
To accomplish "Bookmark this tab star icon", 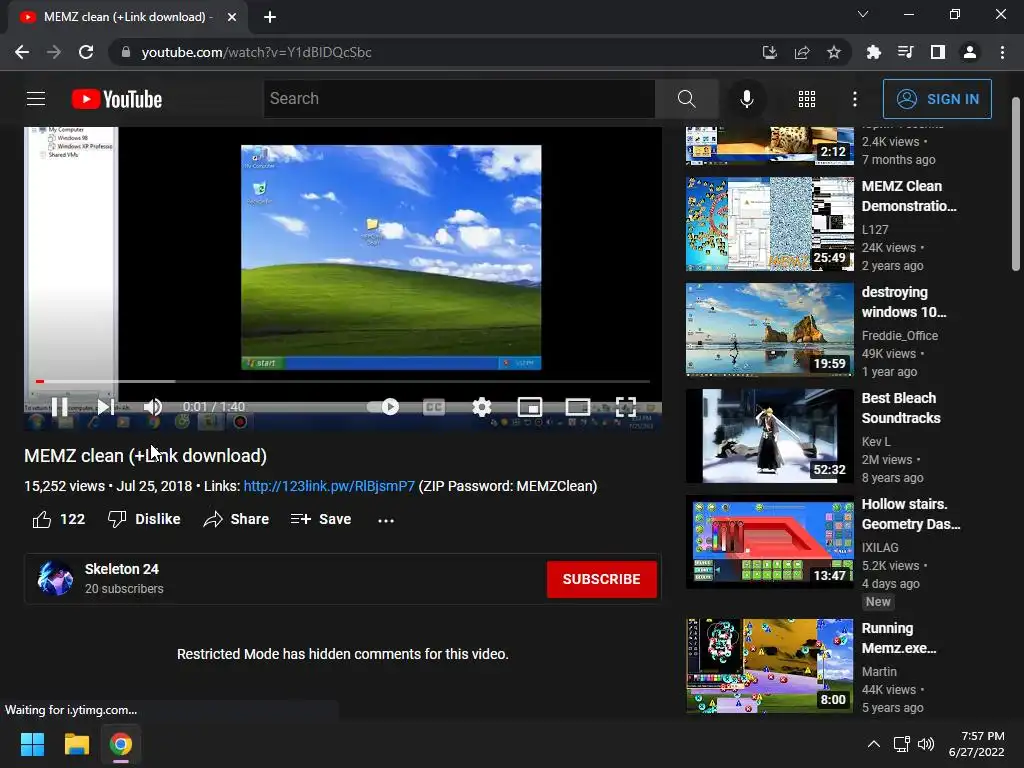I will [834, 52].
